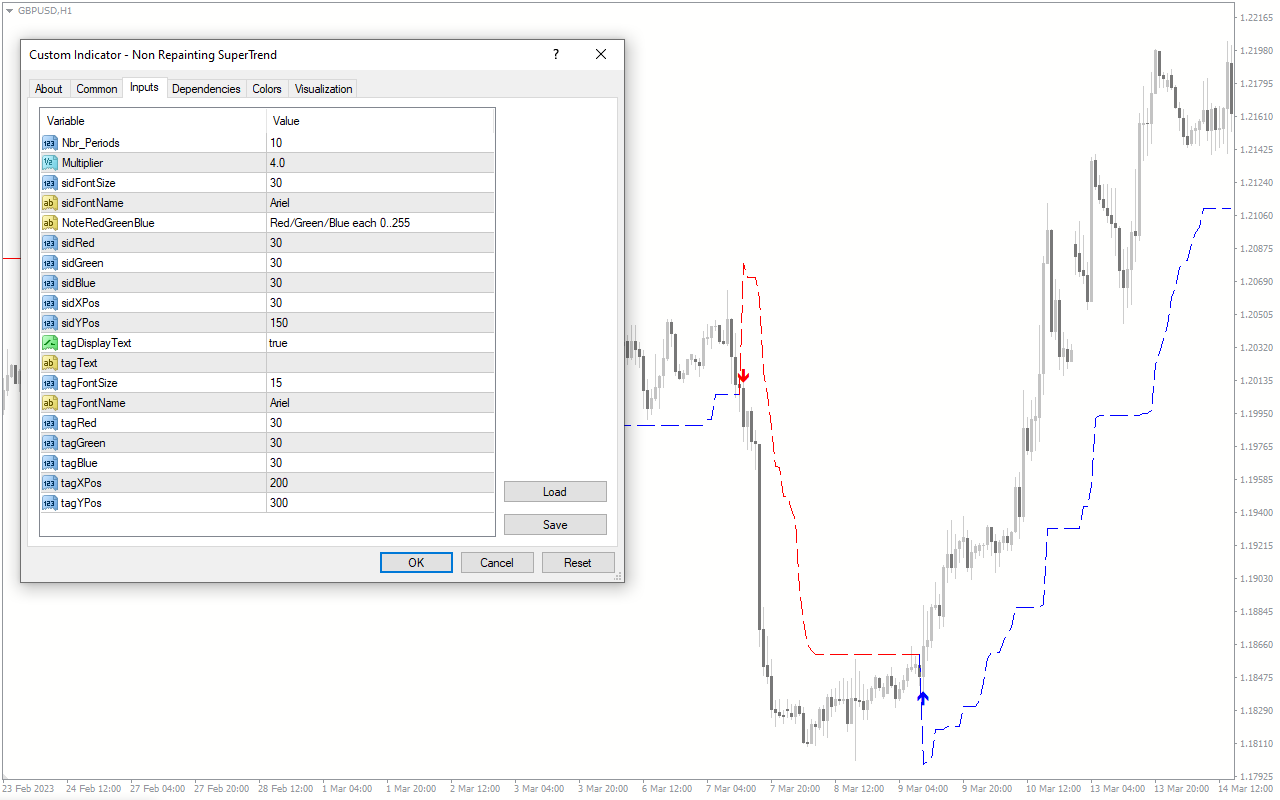Image resolution: width=1280 pixels, height=800 pixels.
Task: Click the tagBlue variable icon
Action: (49, 463)
